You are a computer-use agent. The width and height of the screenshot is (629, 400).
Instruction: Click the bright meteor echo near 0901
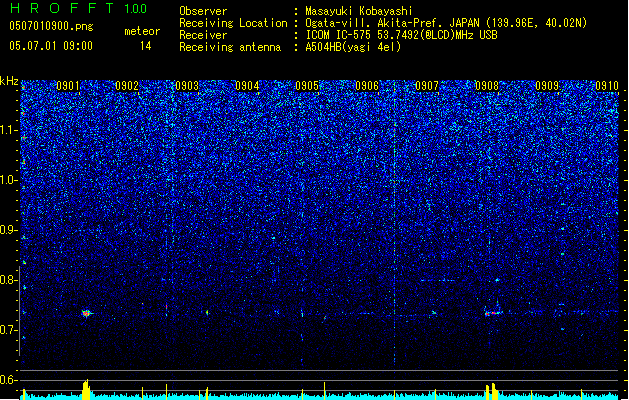(x=86, y=313)
